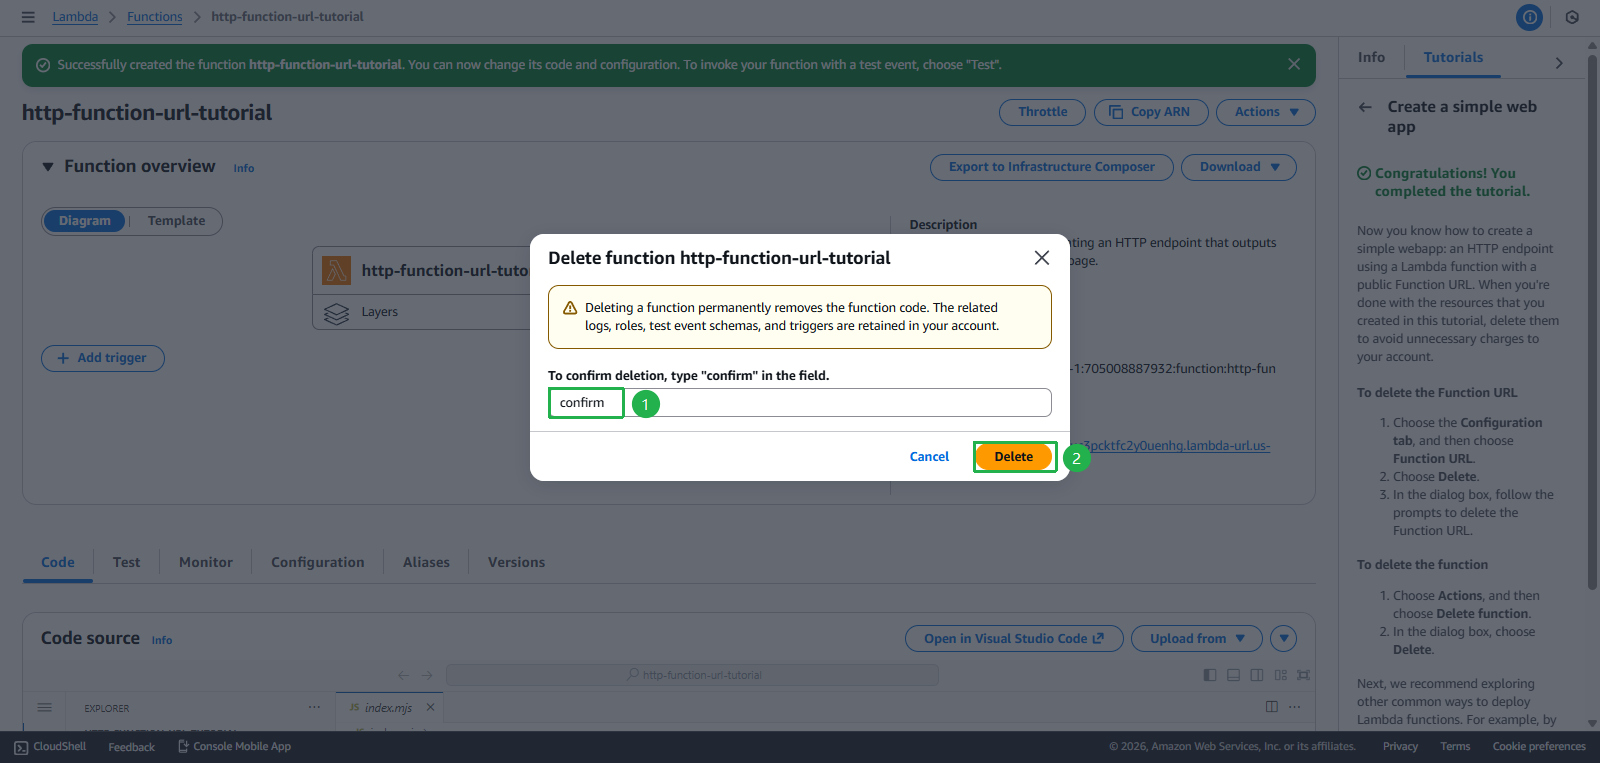The height and width of the screenshot is (763, 1600).
Task: Open CloudShell from the footer
Action: (50, 747)
